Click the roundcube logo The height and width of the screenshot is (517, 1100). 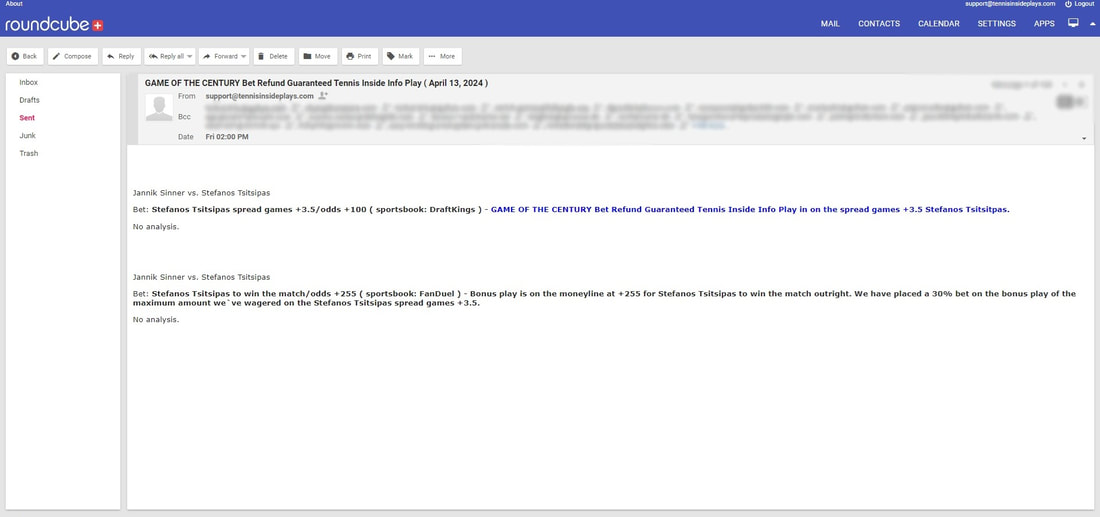click(x=54, y=25)
